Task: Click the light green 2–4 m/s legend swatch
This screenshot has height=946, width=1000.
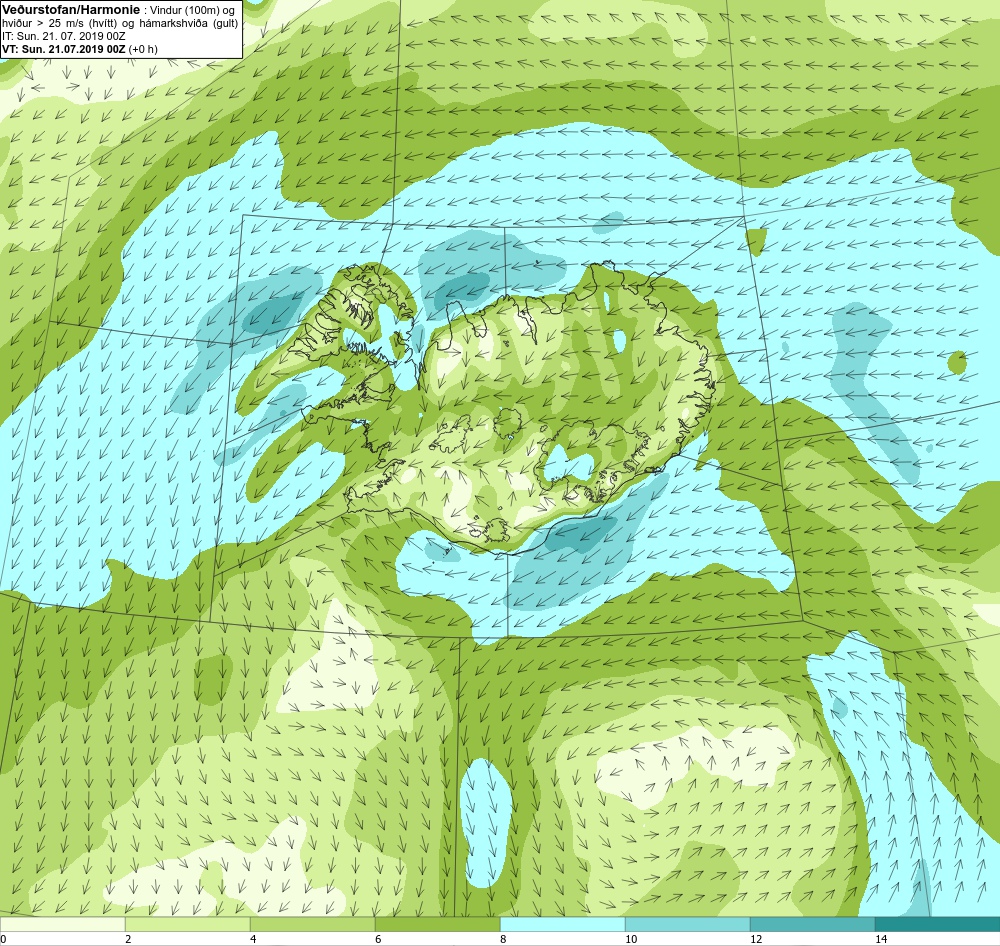Action: pyautogui.click(x=188, y=924)
